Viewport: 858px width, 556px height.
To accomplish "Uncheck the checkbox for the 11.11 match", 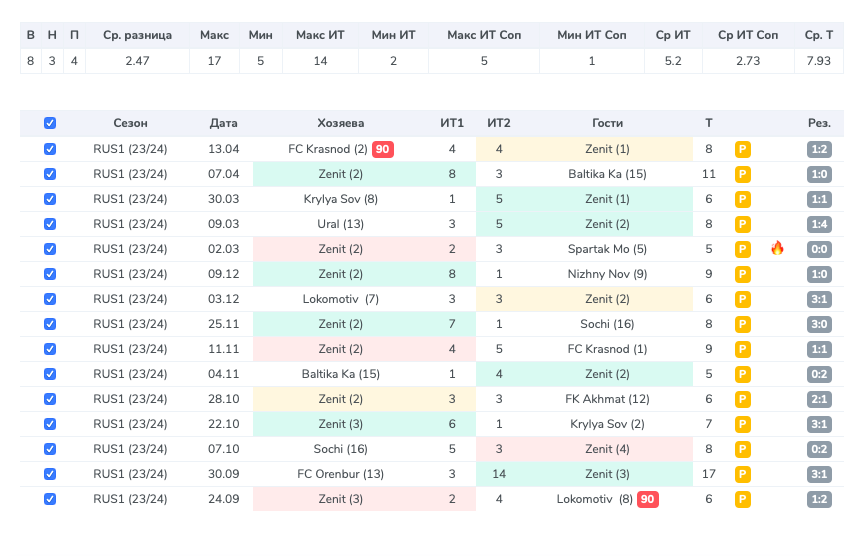I will point(50,349).
